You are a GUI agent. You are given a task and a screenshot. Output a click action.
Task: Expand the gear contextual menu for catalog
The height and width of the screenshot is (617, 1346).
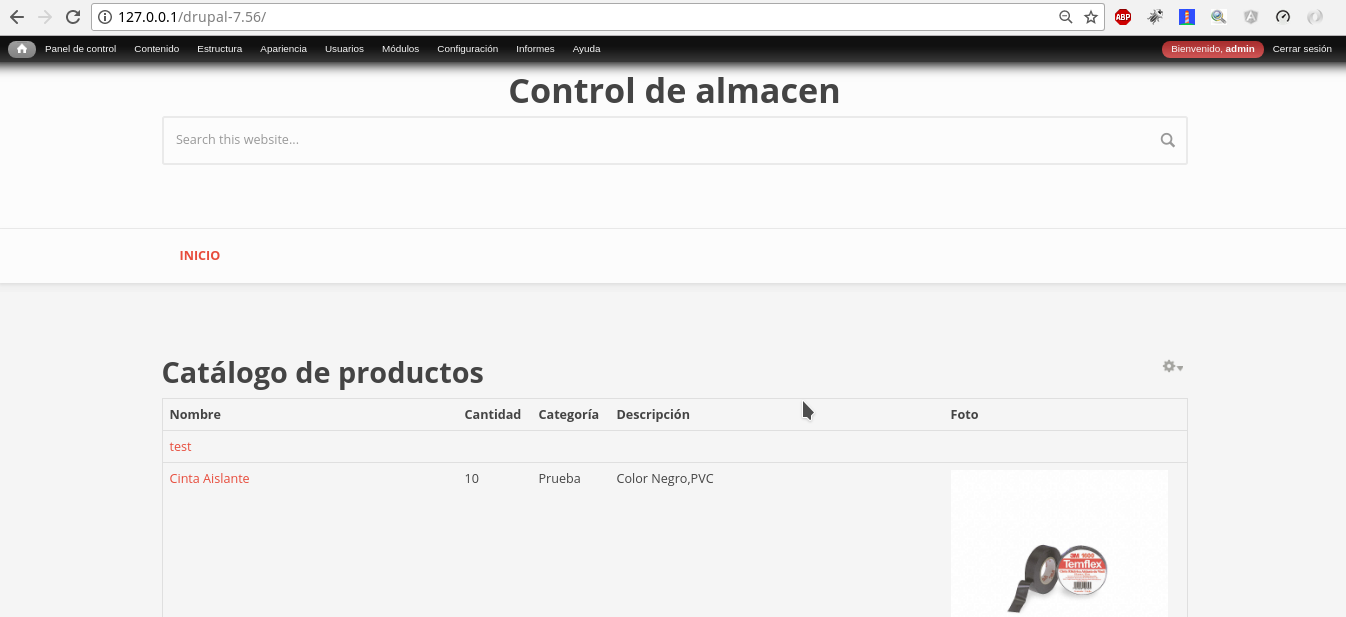pyautogui.click(x=1172, y=367)
